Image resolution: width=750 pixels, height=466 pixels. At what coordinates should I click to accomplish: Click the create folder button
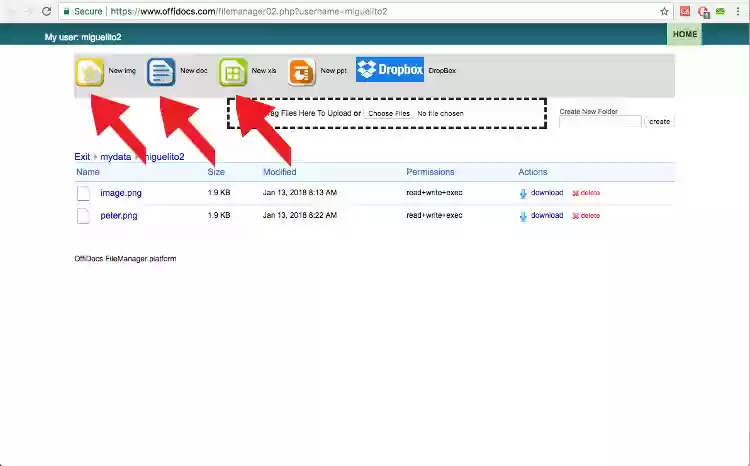point(660,122)
